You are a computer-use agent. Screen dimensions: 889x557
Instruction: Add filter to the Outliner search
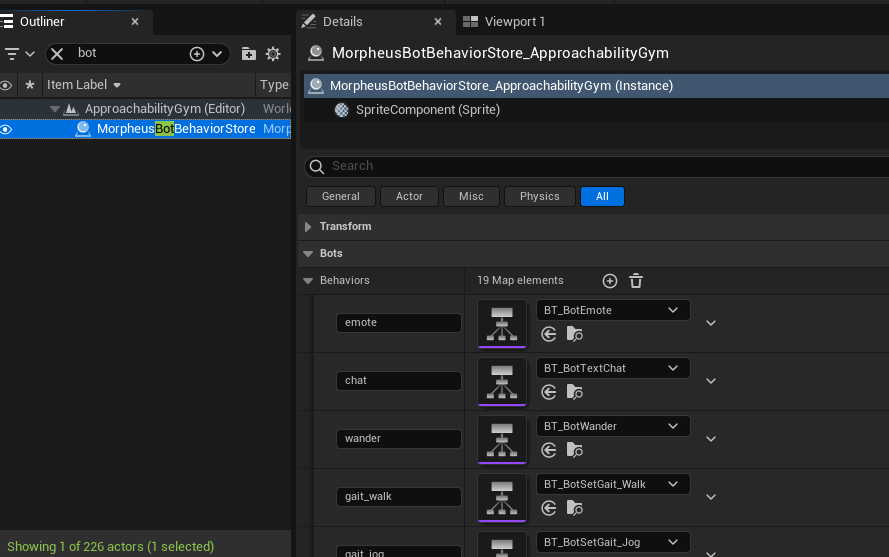tap(197, 54)
